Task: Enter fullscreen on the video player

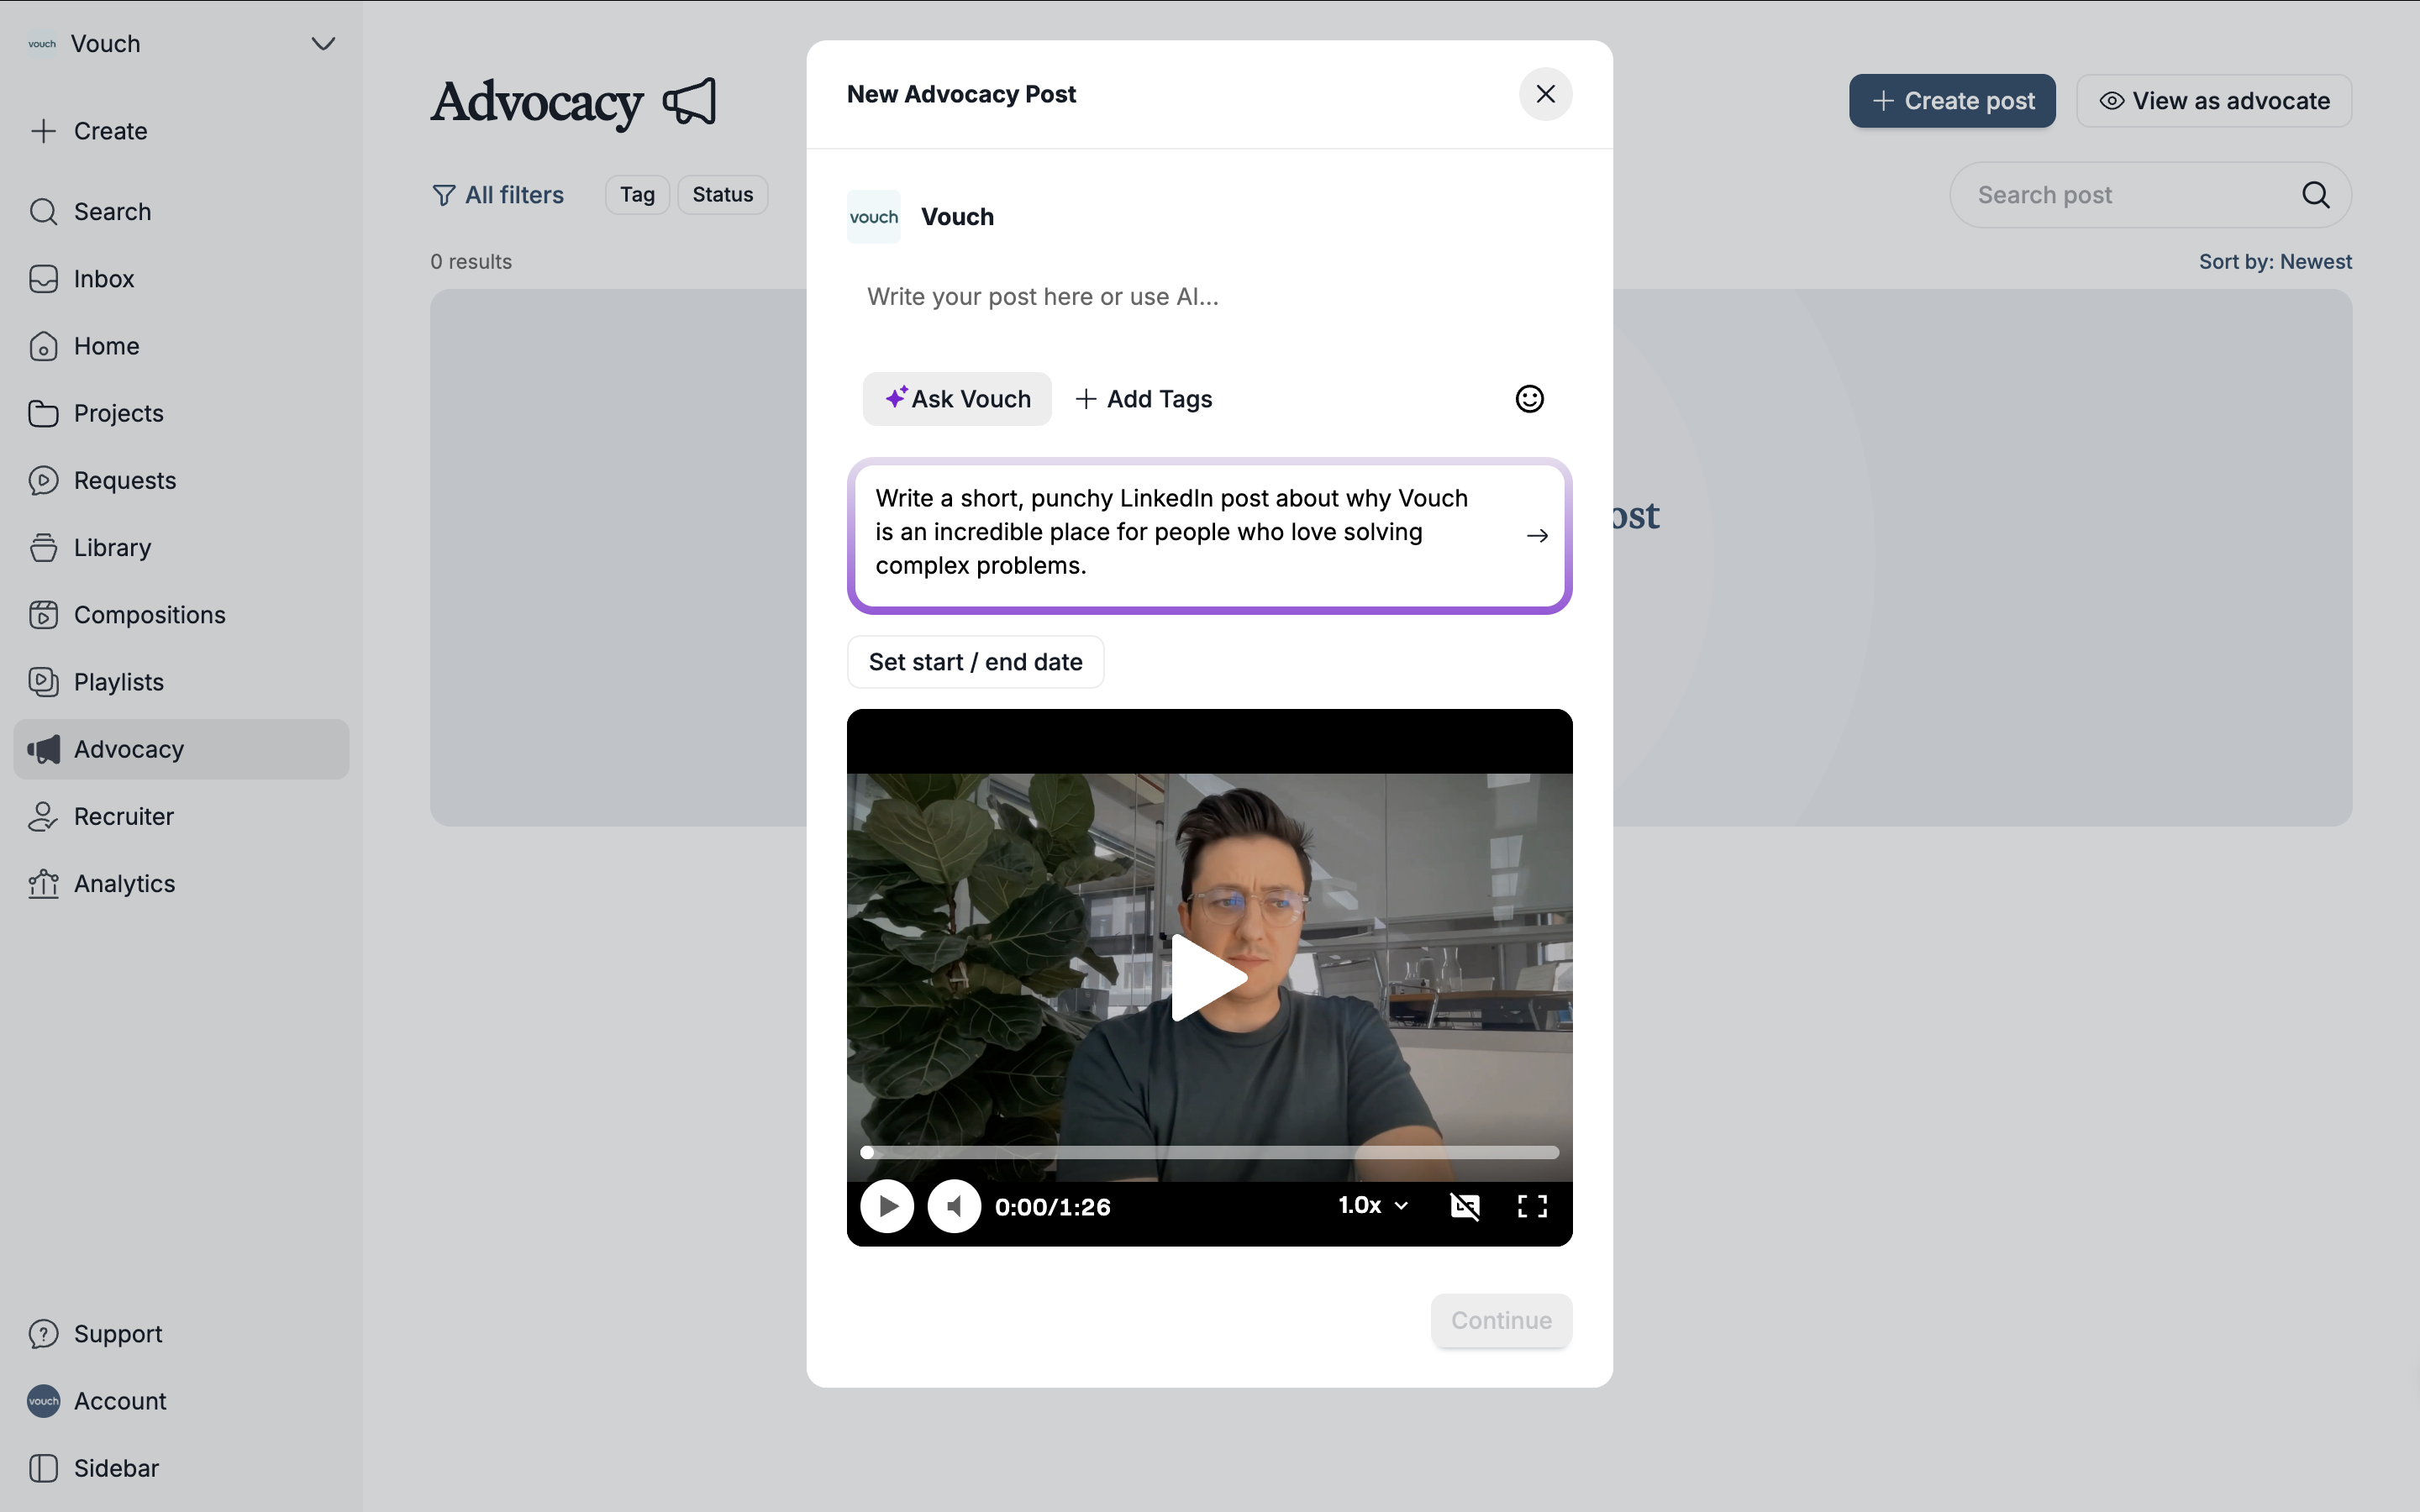Action: pos(1531,1206)
